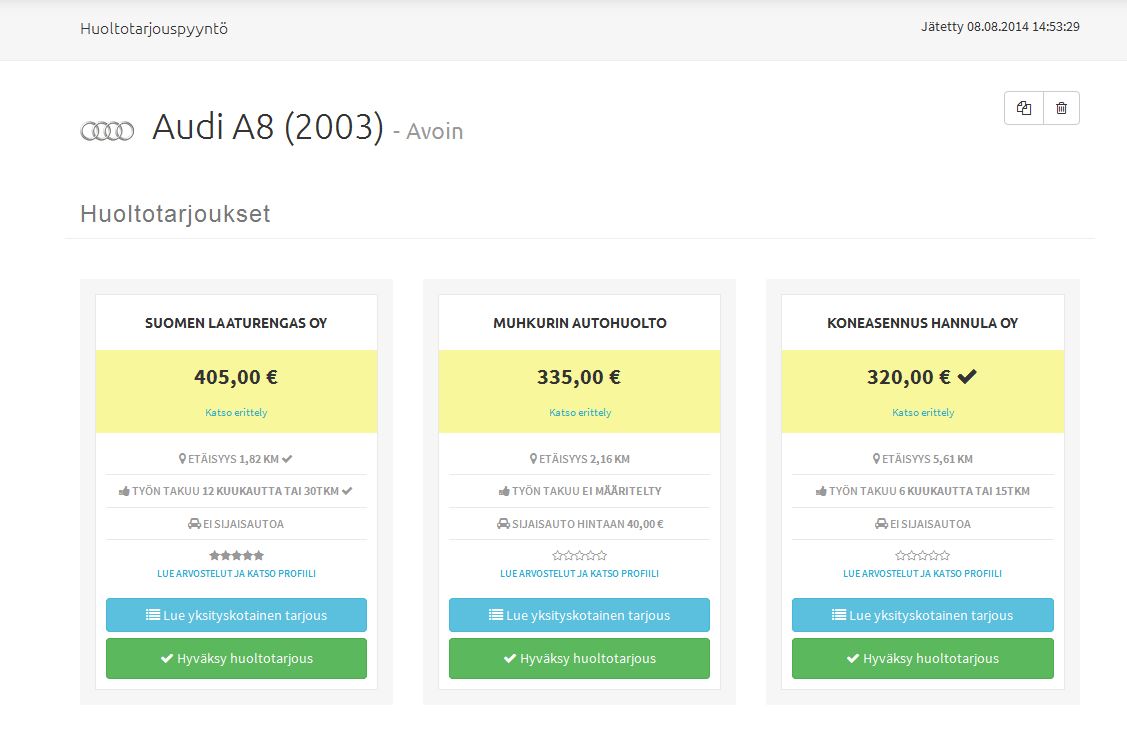Click empty star rating of Koneasennus Hannula
Viewport: 1127px width, 746px height.
click(922, 555)
